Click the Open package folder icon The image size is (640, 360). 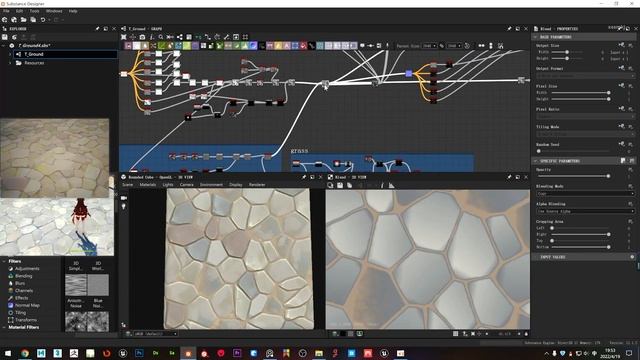[x=24, y=20]
